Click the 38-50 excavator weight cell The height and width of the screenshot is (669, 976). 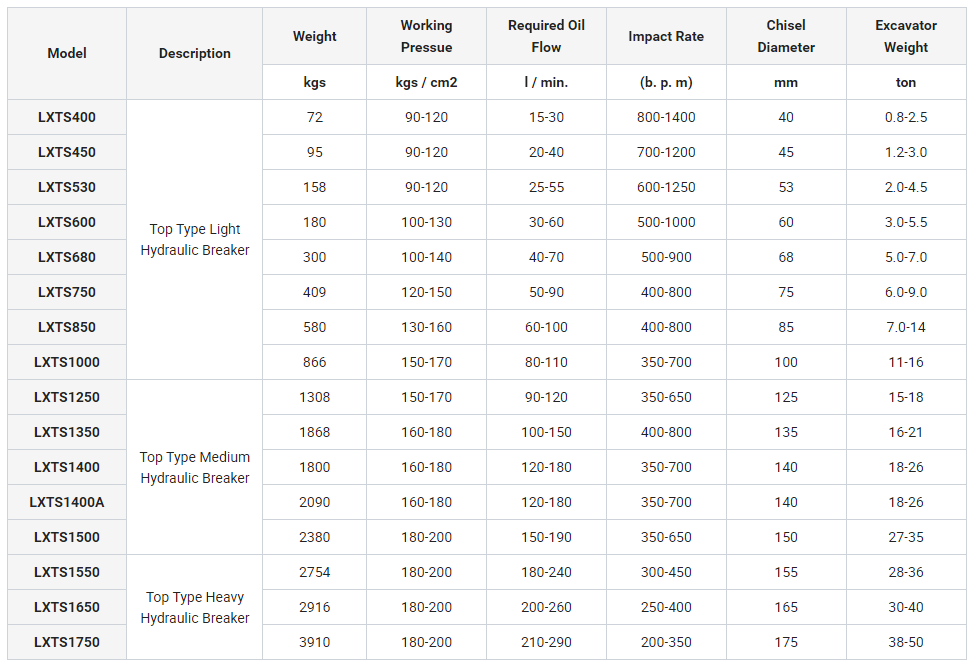coord(906,643)
